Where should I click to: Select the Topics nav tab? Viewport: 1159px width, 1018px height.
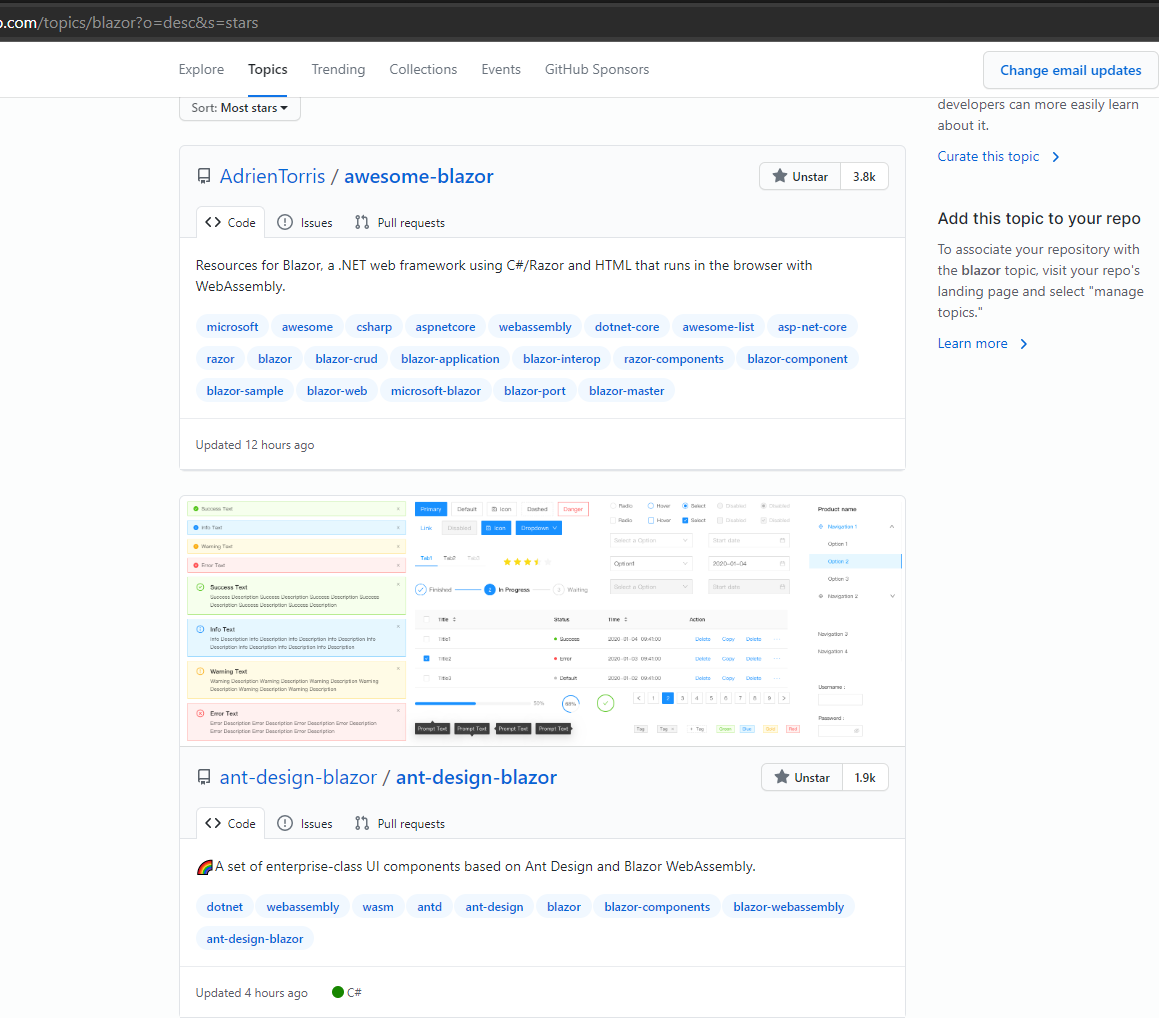(268, 69)
